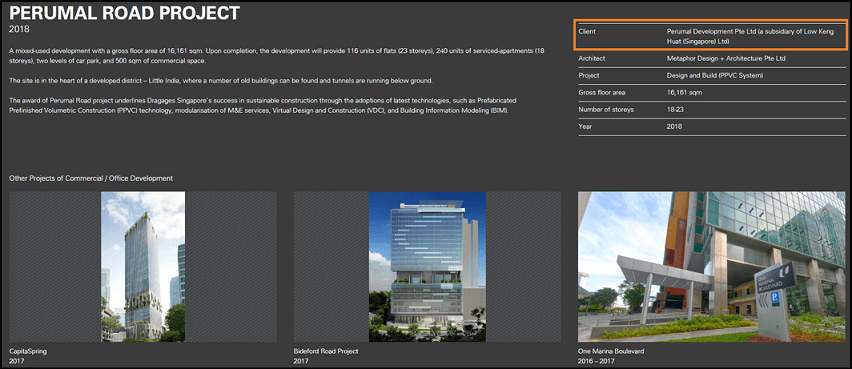Click the paragraph mentioning Little India
This screenshot has width=852, height=369.
click(x=221, y=81)
